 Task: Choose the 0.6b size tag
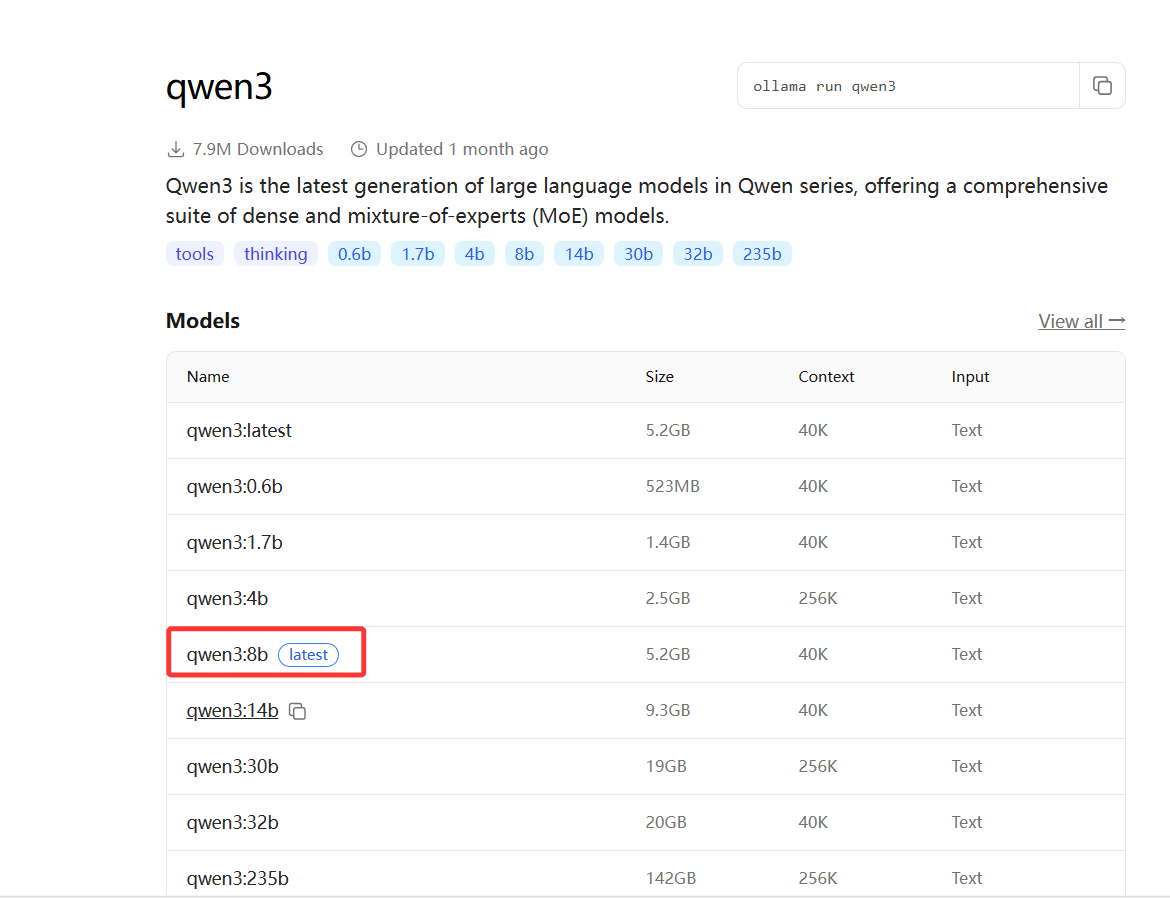354,254
